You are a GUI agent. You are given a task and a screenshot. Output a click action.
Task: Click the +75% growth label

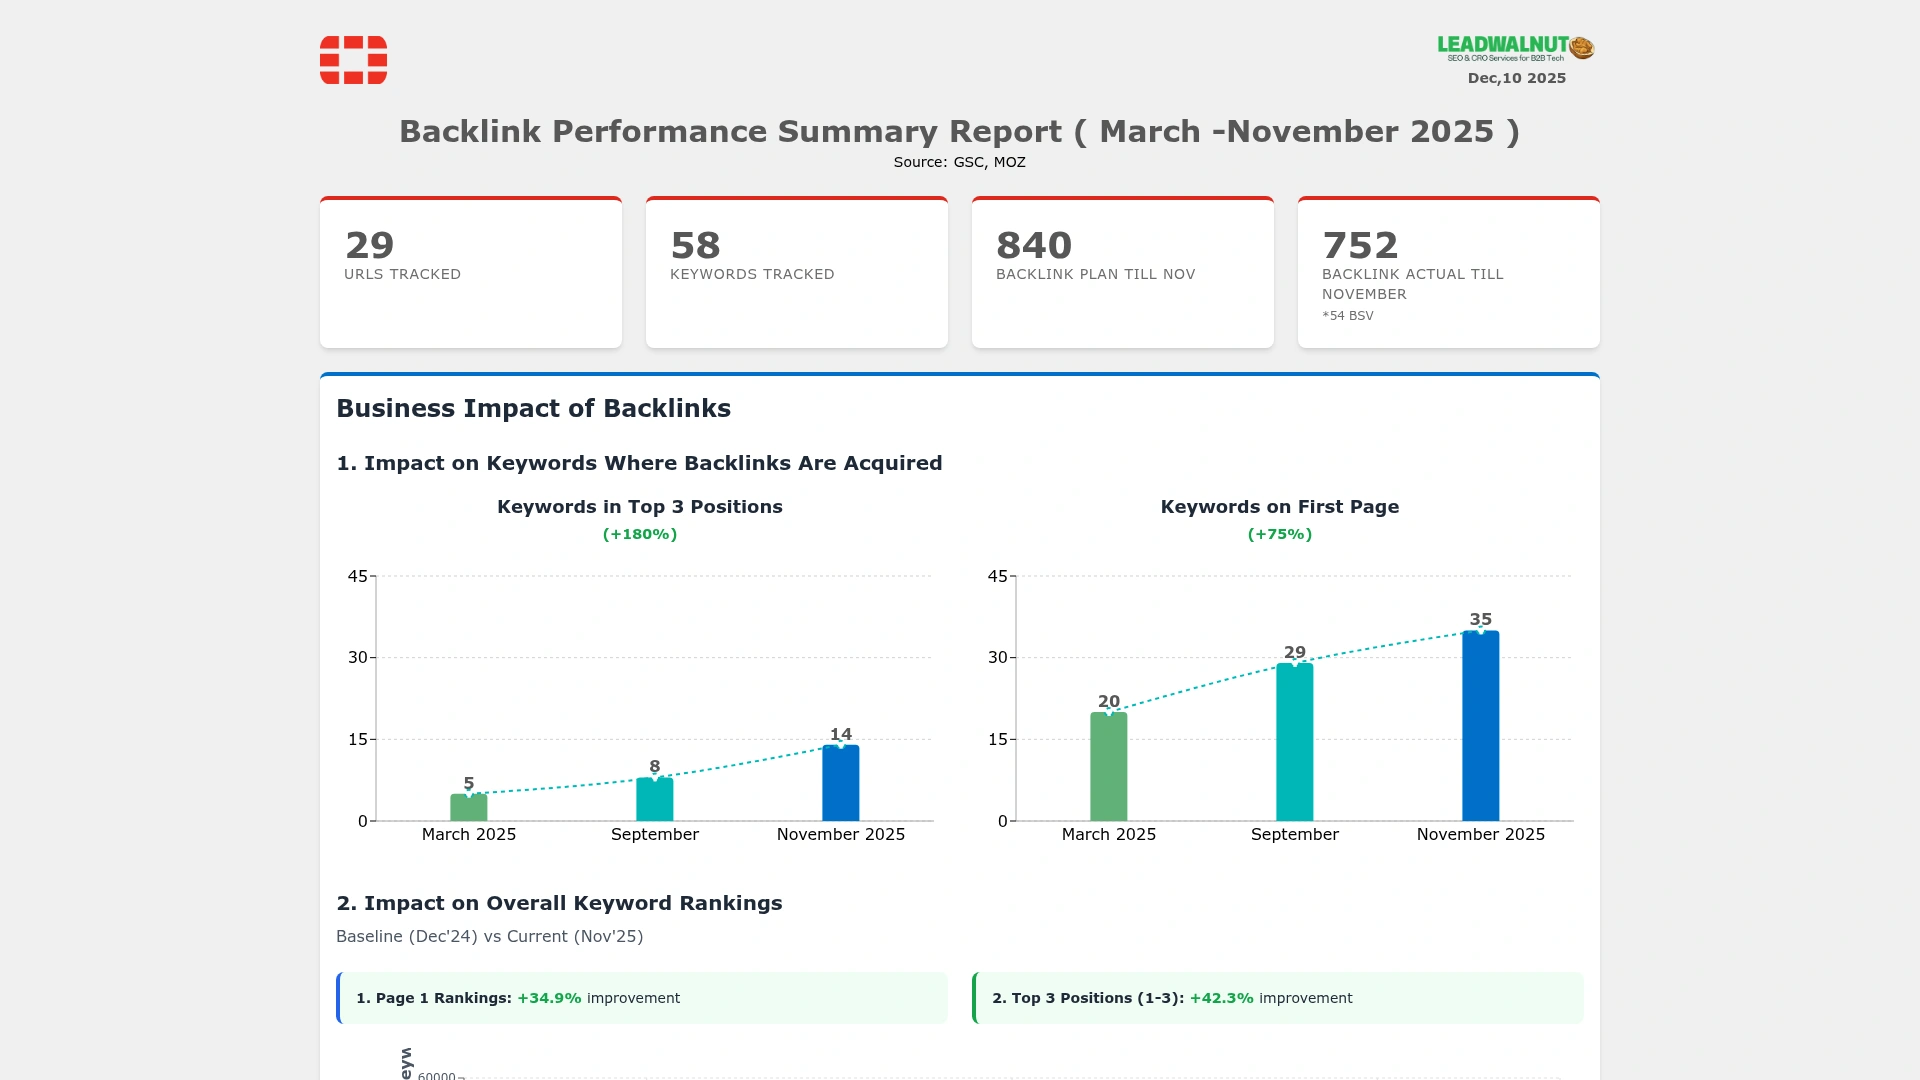point(1280,534)
